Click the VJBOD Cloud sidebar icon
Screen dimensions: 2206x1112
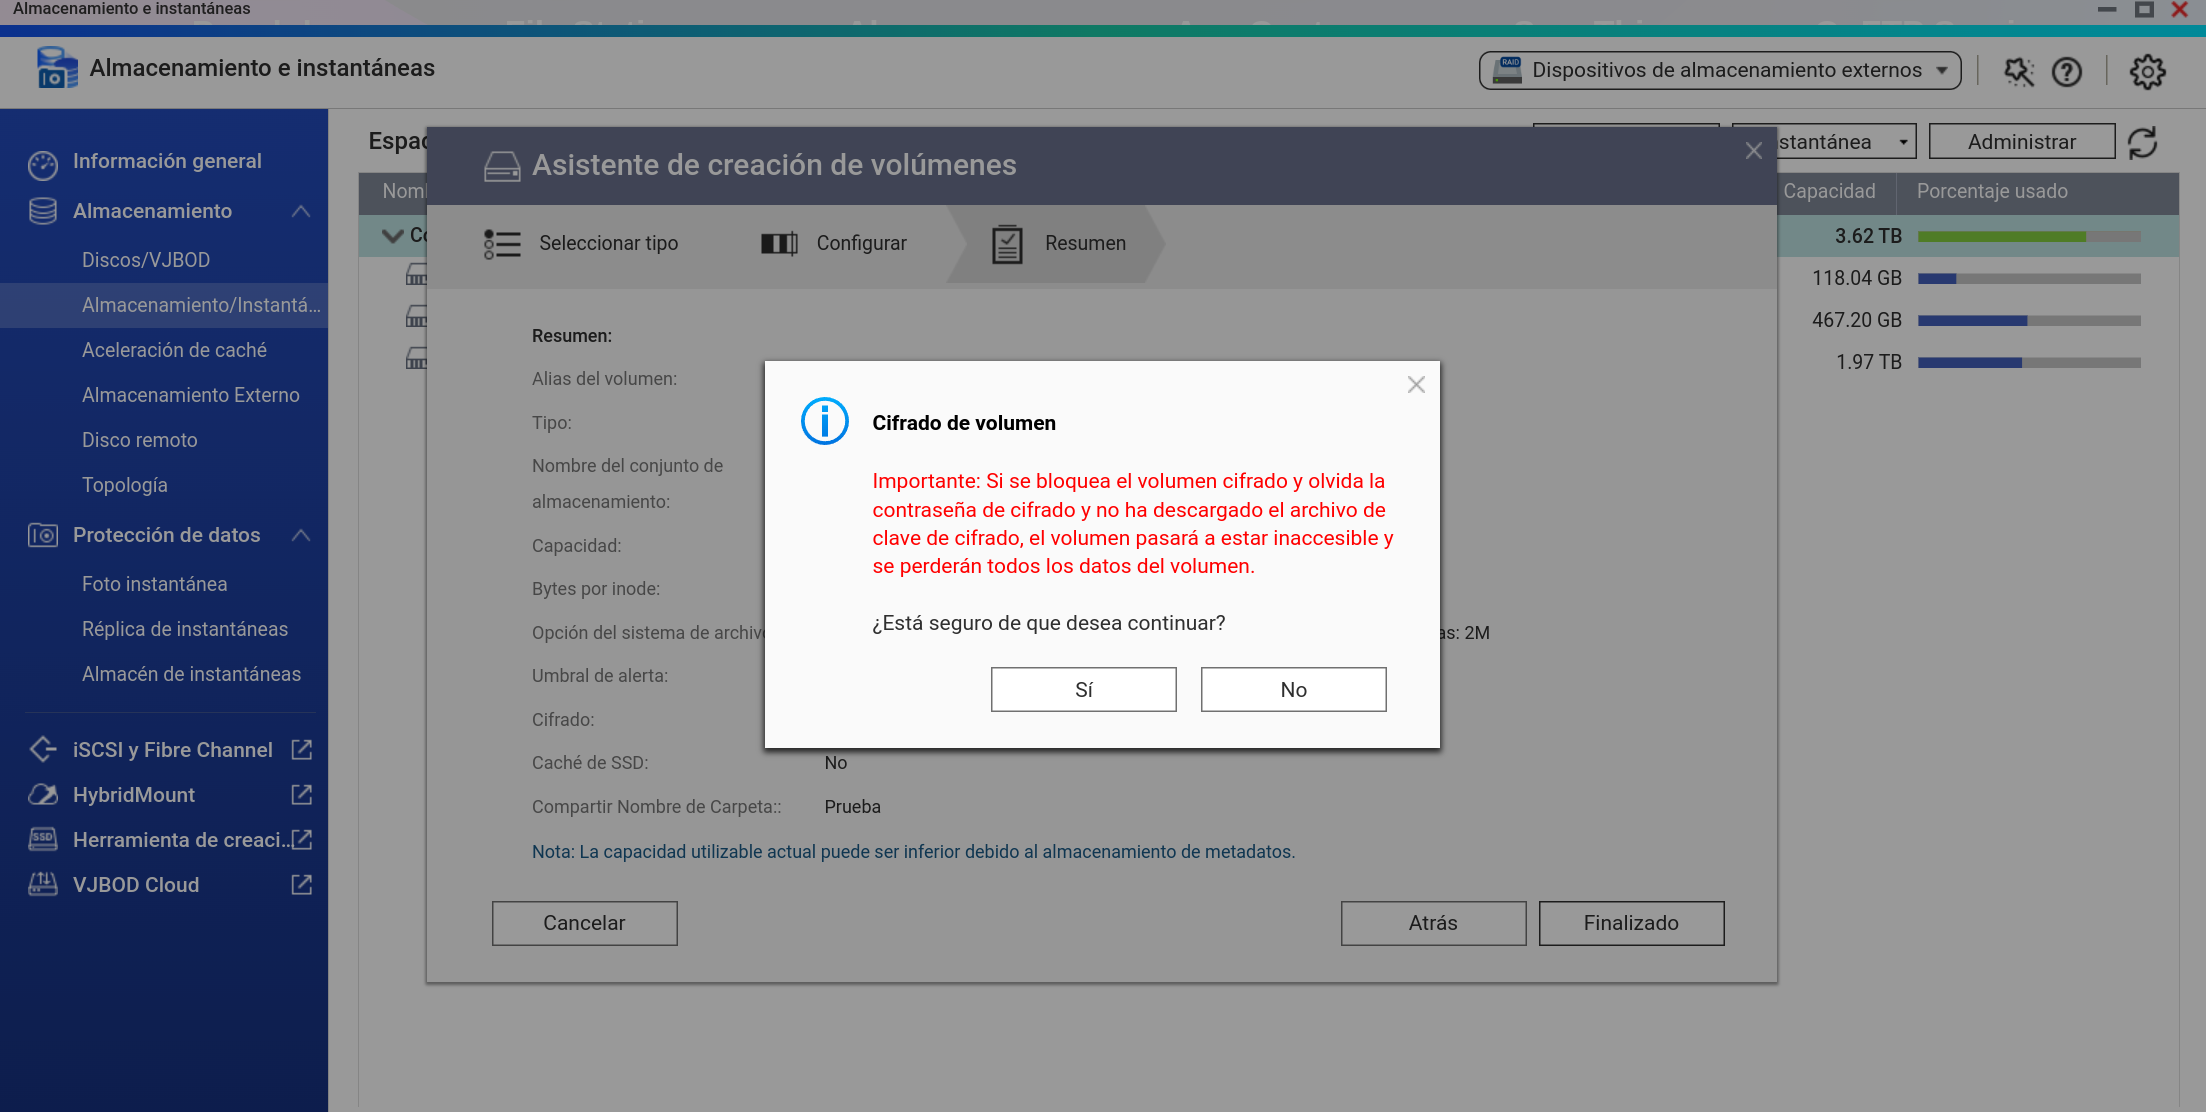click(x=42, y=885)
